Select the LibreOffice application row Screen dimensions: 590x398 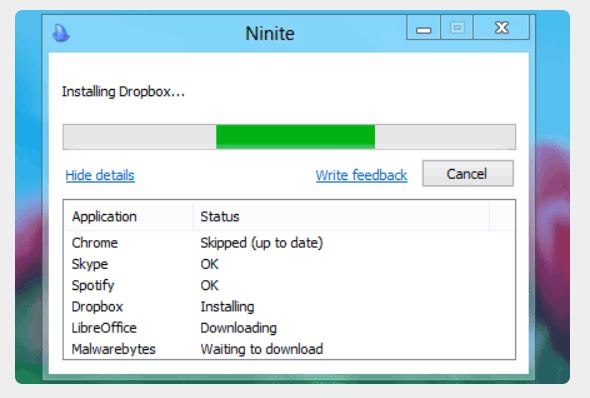[289, 328]
